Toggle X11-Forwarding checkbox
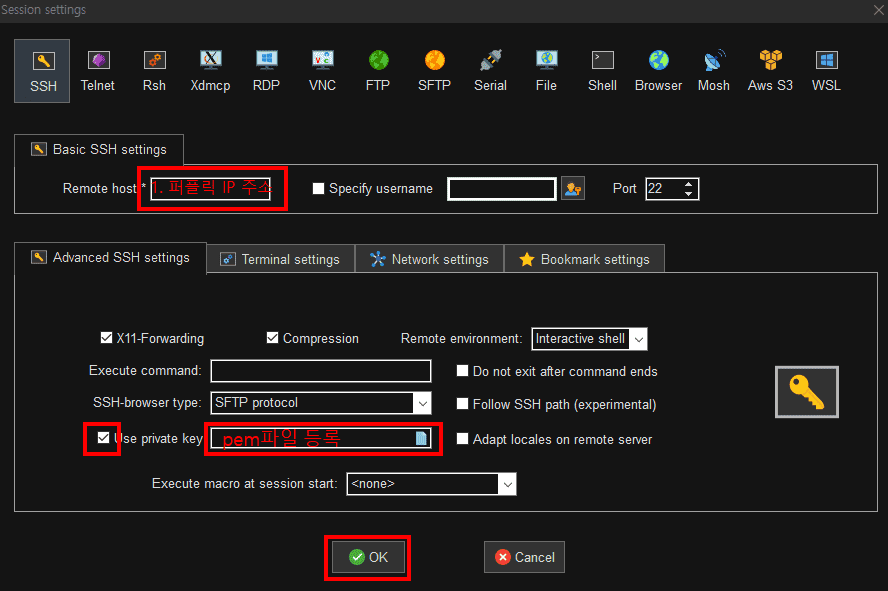The width and height of the screenshot is (888, 591). click(106, 338)
